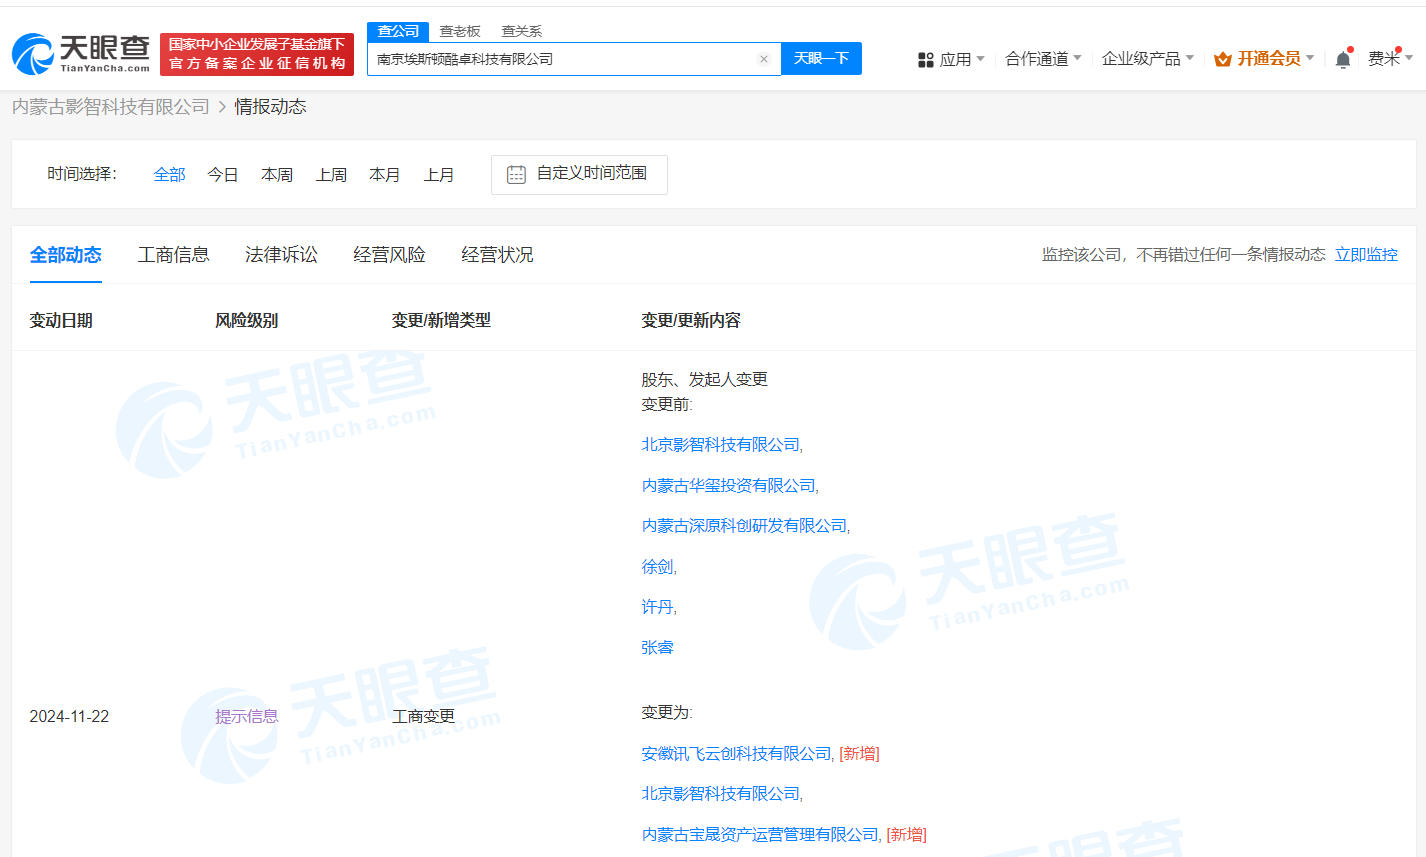1426x857 pixels.
Task: Expand the 合作通道 dropdown menu
Action: pyautogui.click(x=1043, y=59)
